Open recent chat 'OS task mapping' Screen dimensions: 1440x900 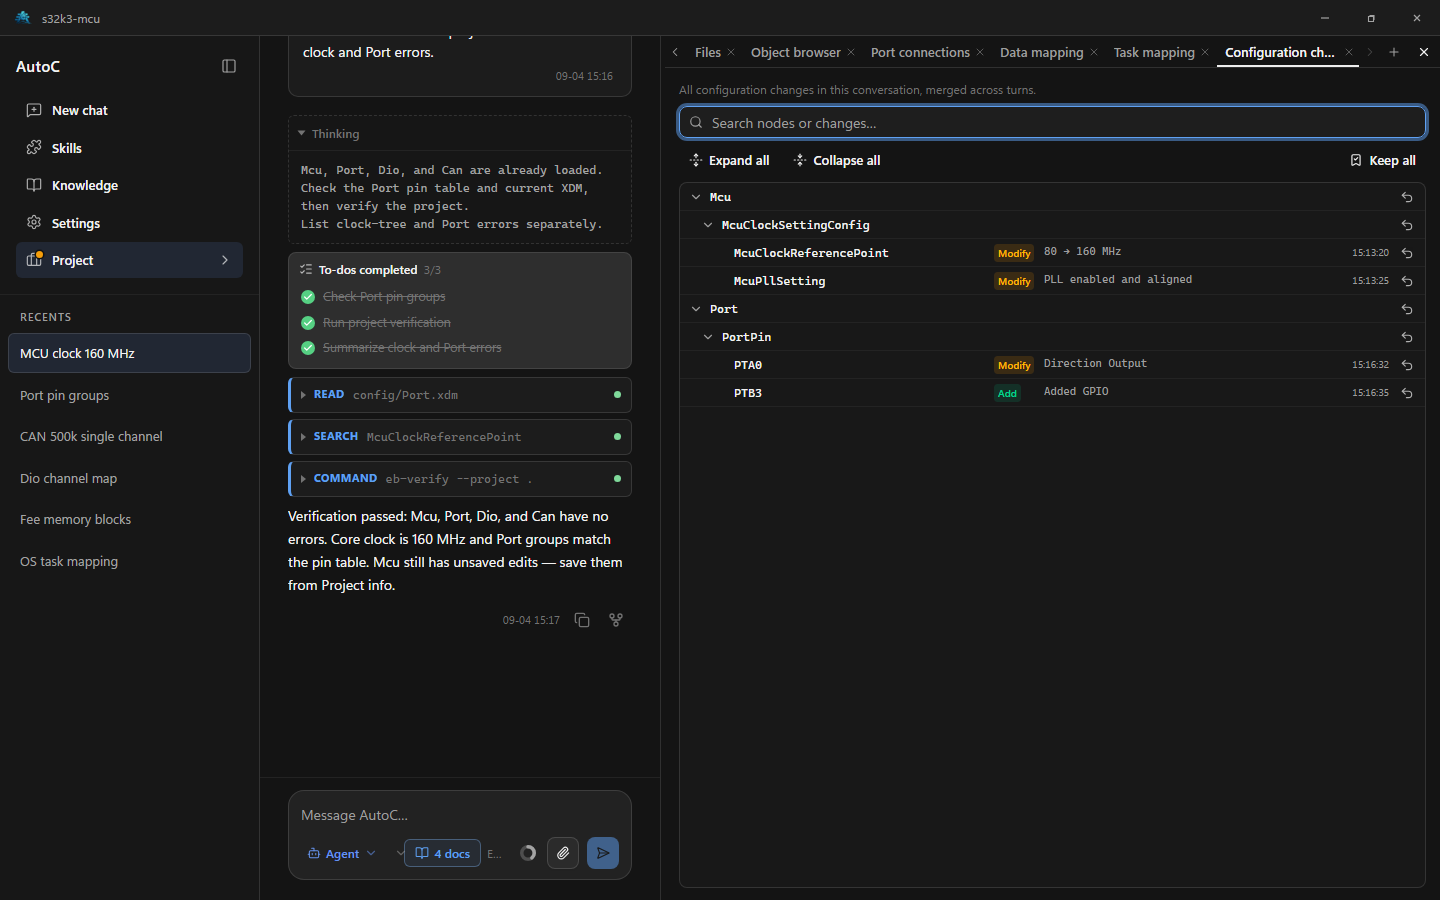pyautogui.click(x=129, y=561)
